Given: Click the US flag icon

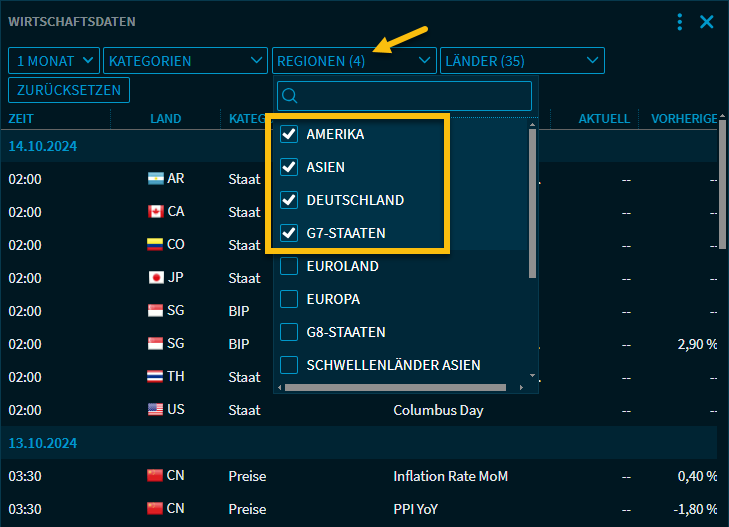Looking at the screenshot, I should [x=155, y=410].
